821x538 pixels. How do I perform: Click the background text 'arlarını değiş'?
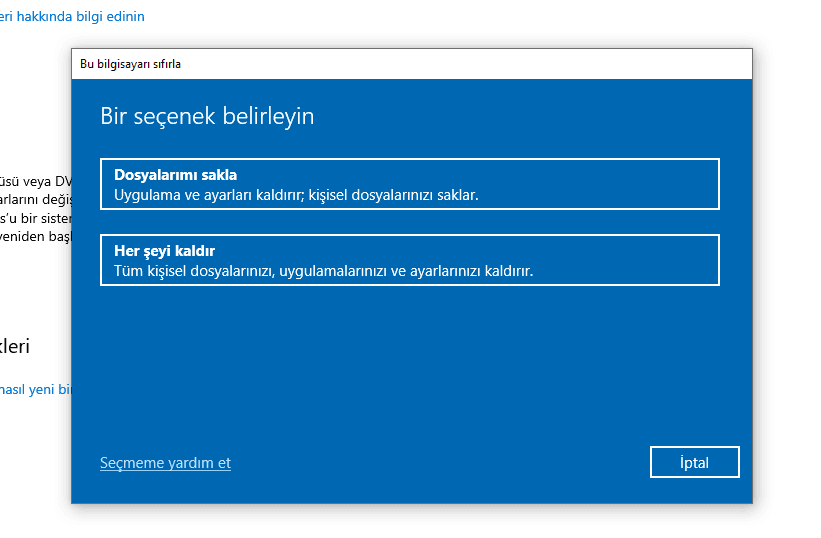tap(36, 199)
